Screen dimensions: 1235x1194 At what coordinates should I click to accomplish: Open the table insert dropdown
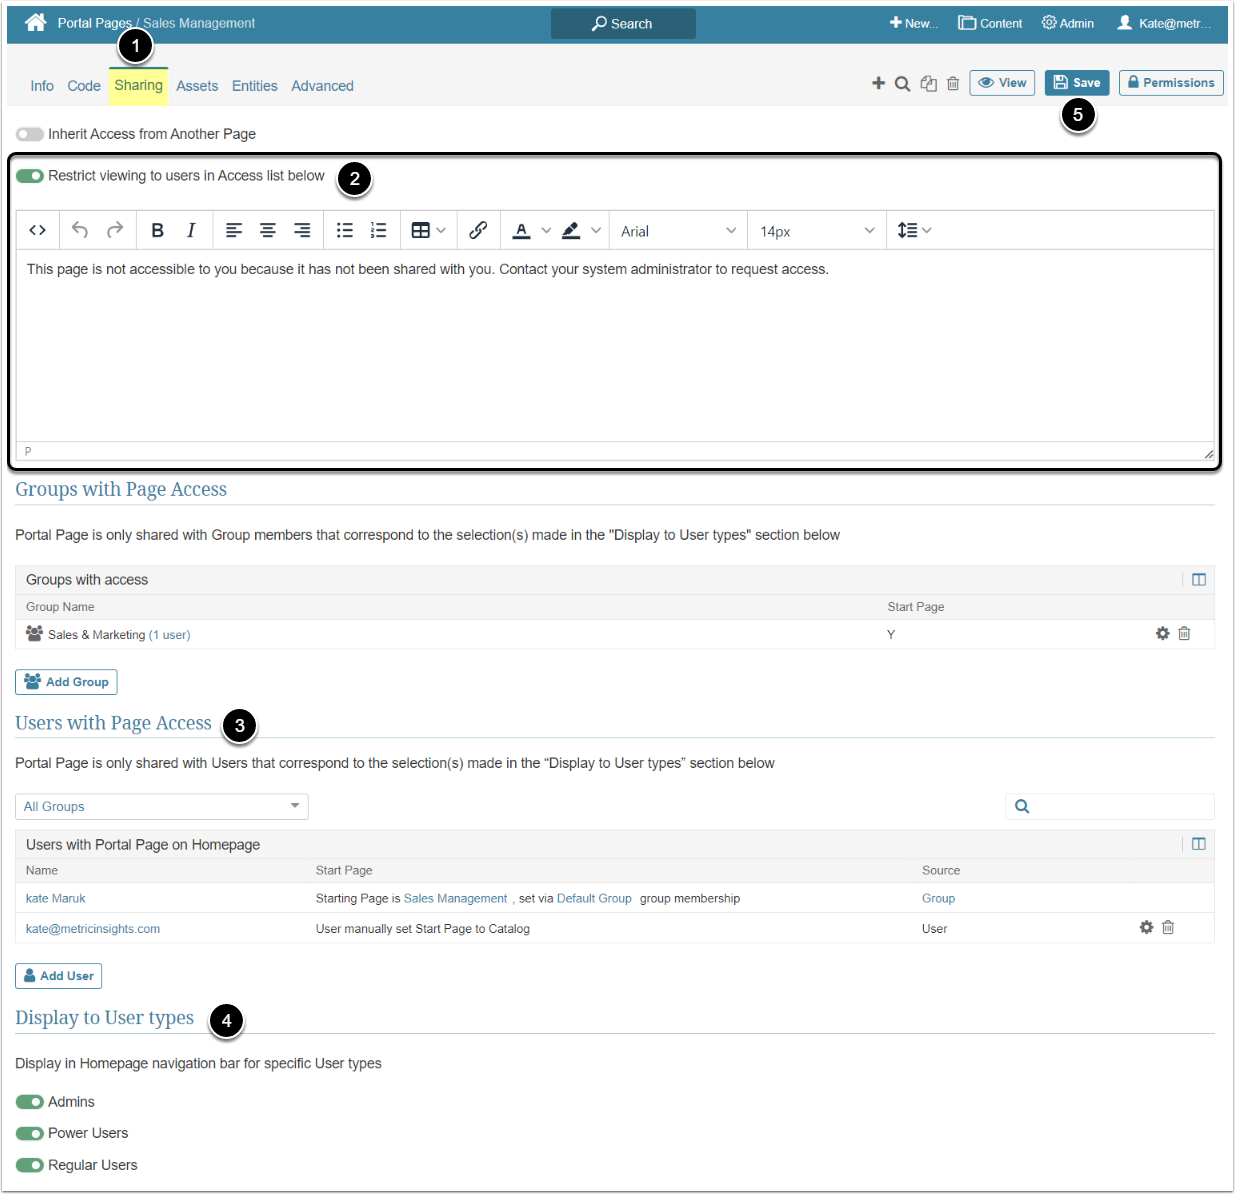point(429,231)
